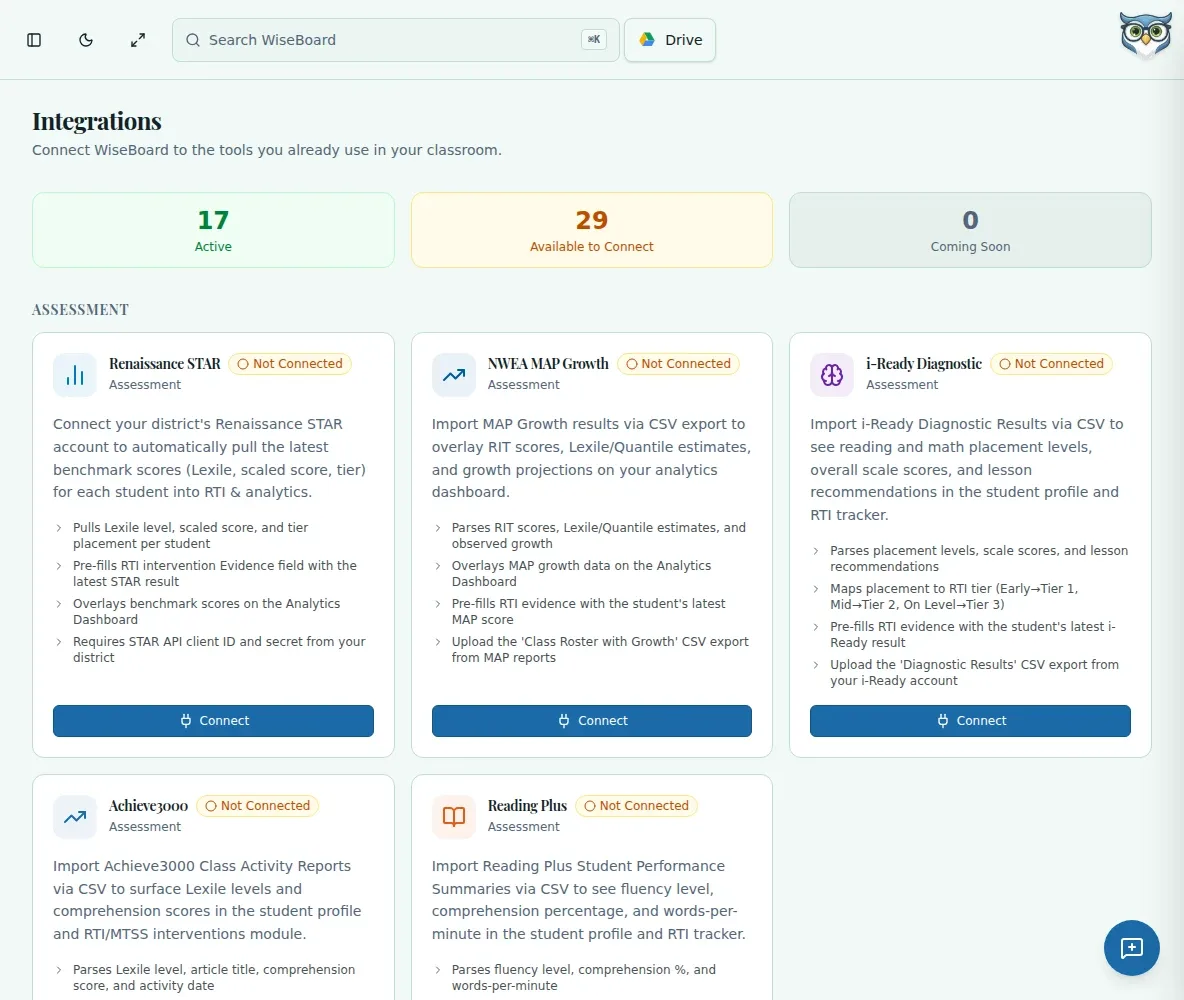Click chevron beside 'Parses RIT scores'
This screenshot has height=1000, width=1184.
point(438,528)
